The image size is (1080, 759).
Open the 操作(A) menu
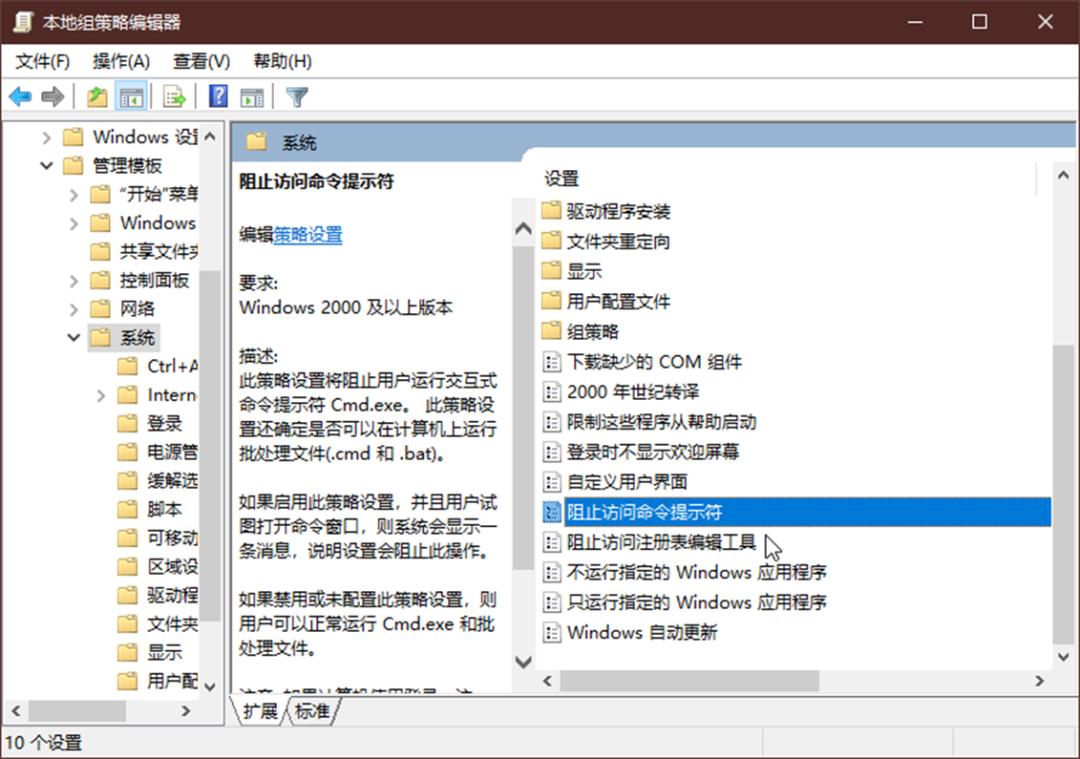[x=121, y=61]
